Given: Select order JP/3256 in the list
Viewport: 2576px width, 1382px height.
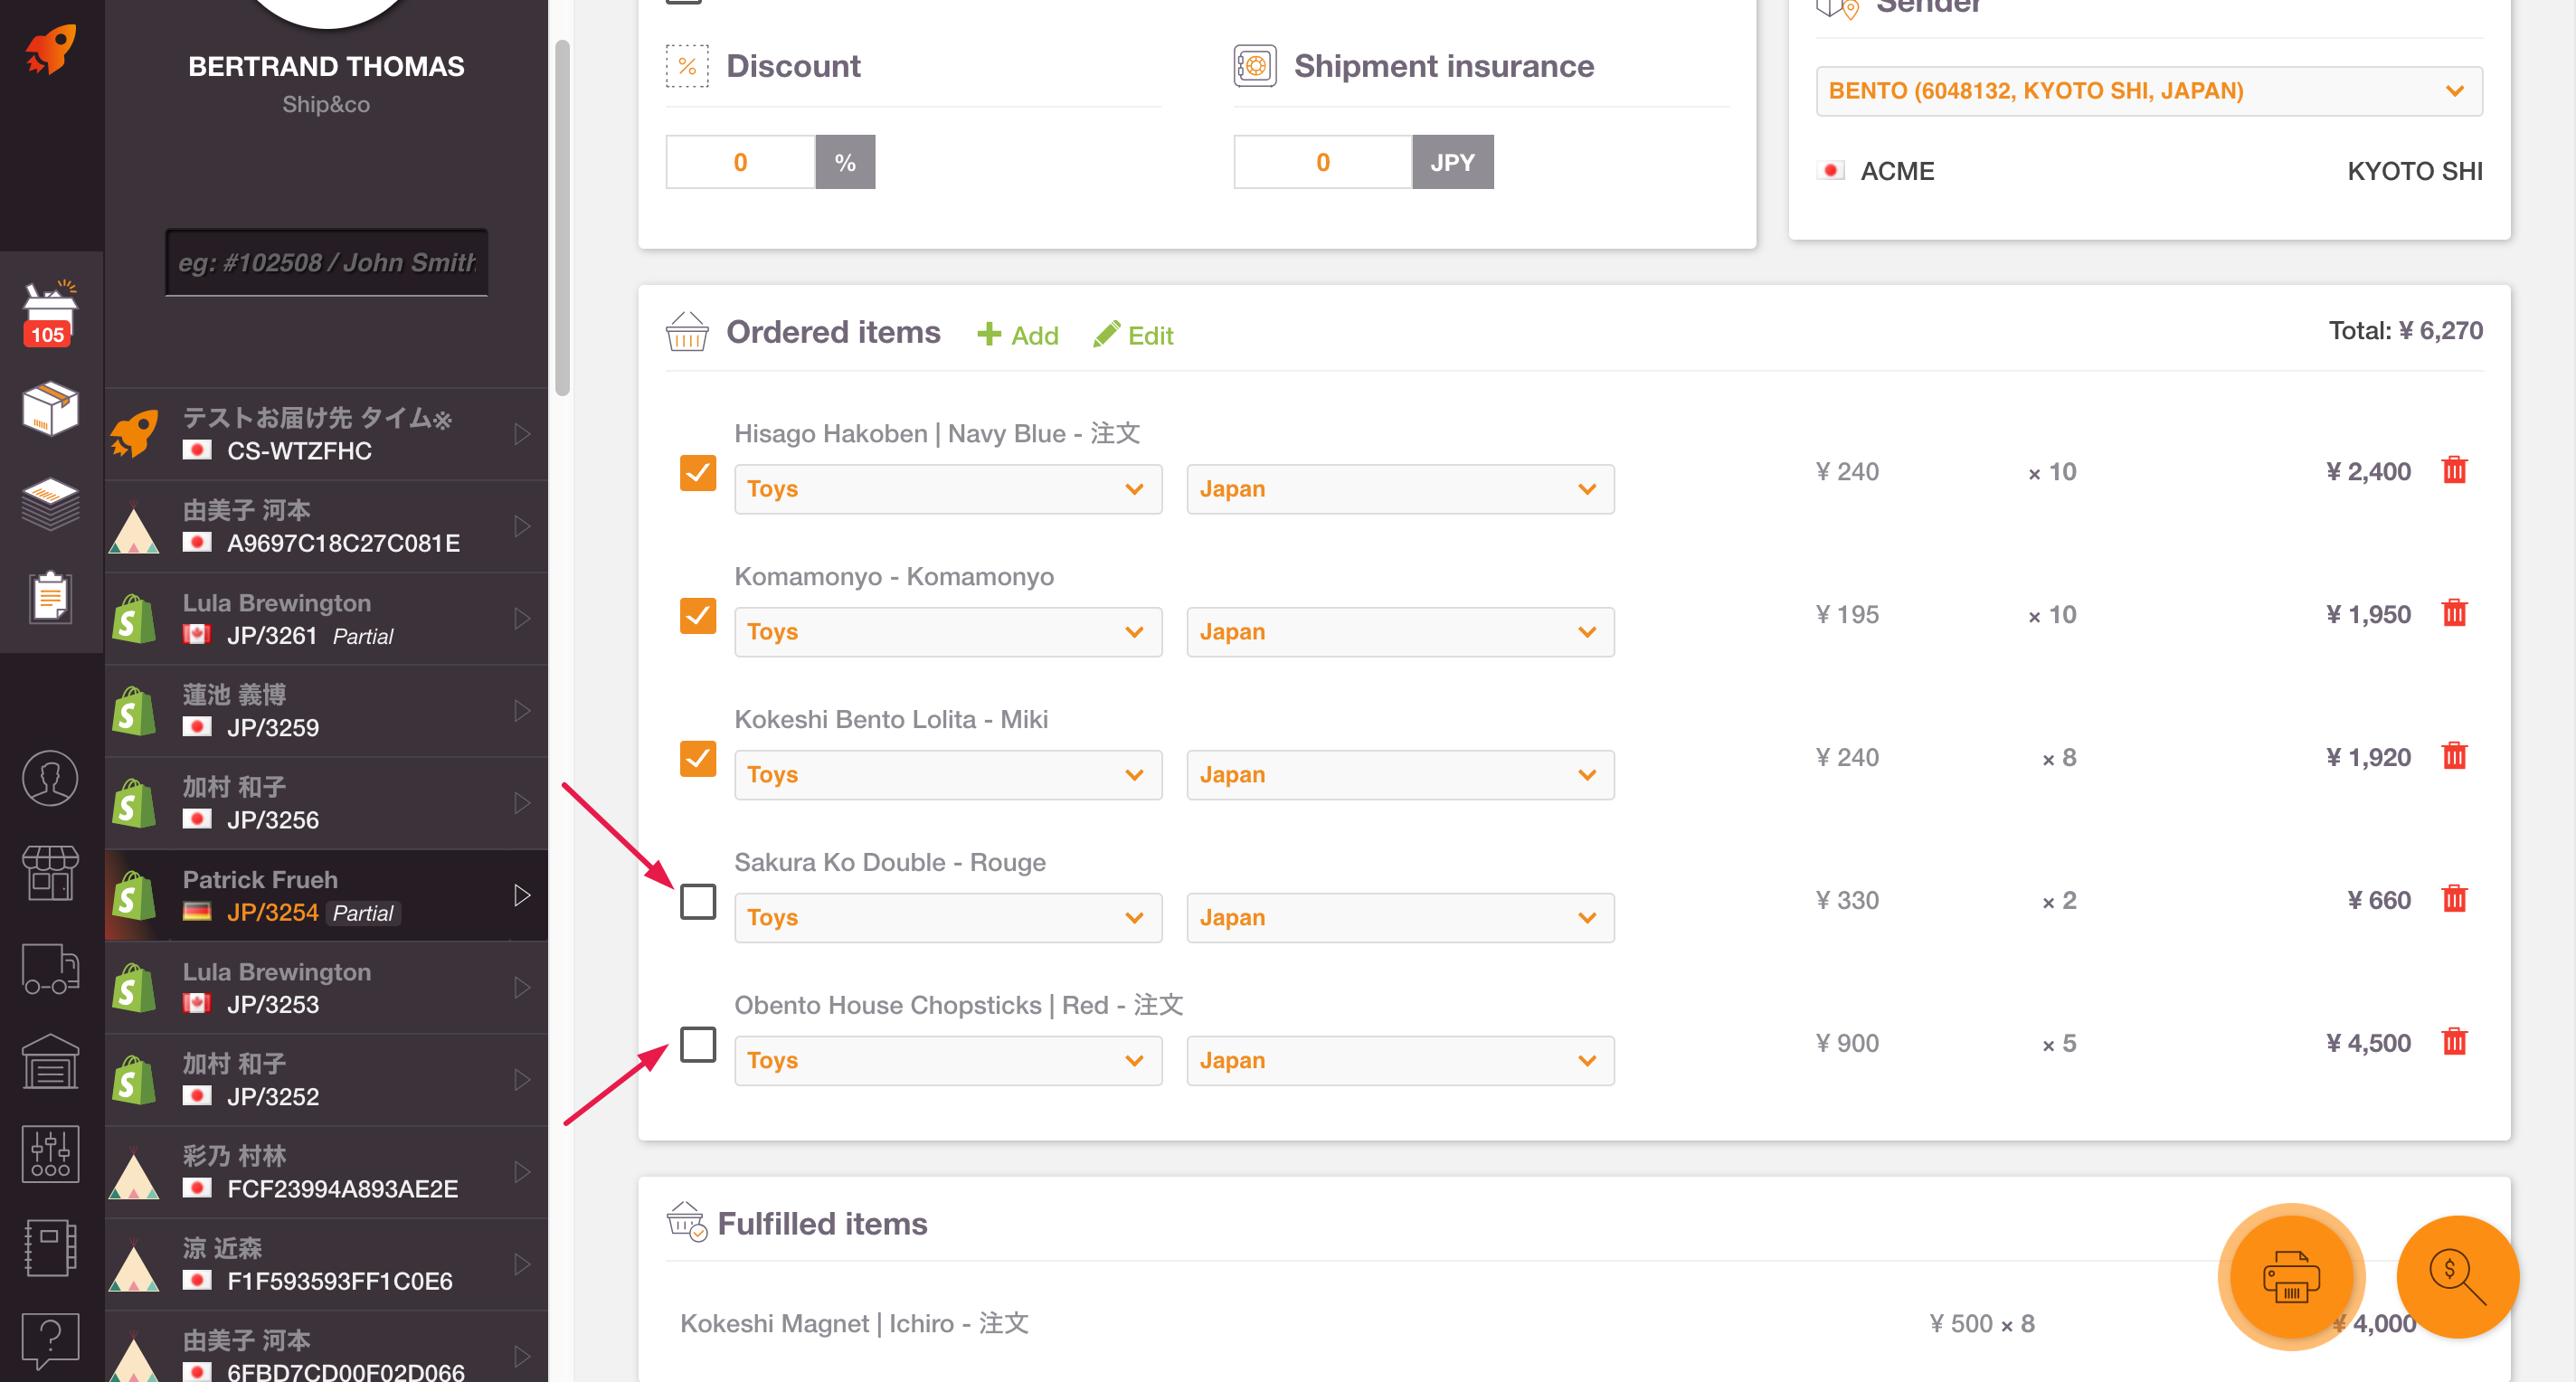Looking at the screenshot, I should coord(326,803).
